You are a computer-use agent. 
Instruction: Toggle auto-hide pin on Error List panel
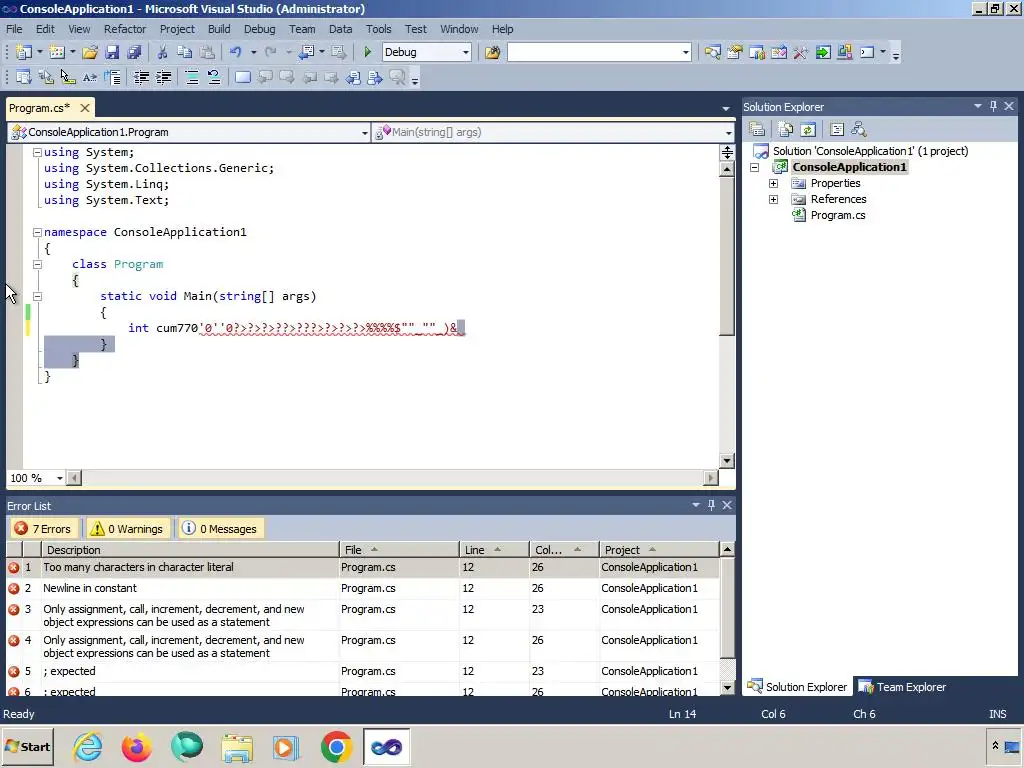tap(711, 505)
